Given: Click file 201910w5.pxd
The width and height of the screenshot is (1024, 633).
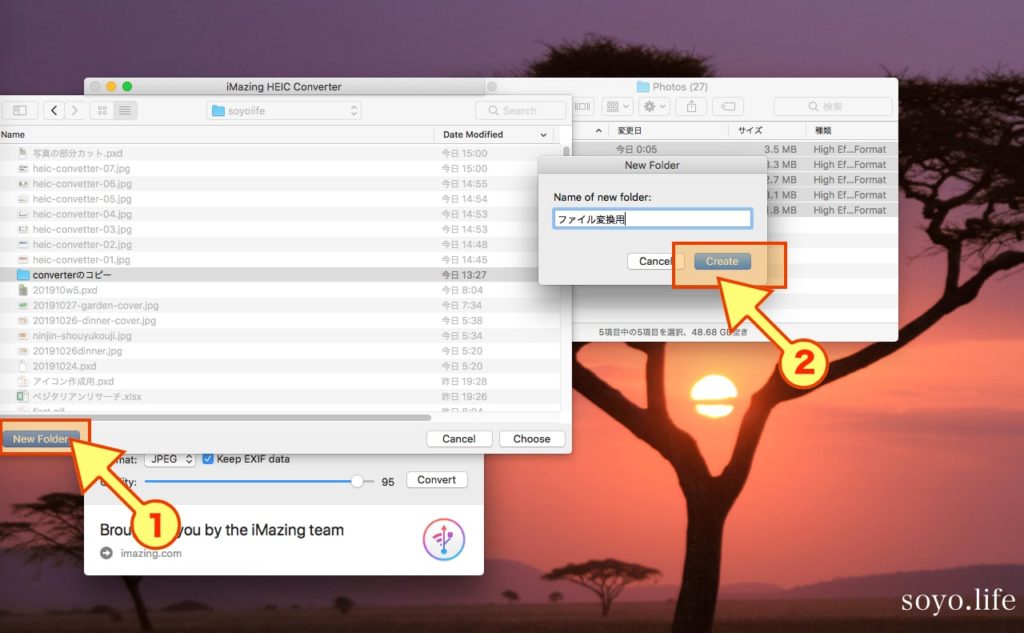Looking at the screenshot, I should pyautogui.click(x=65, y=290).
